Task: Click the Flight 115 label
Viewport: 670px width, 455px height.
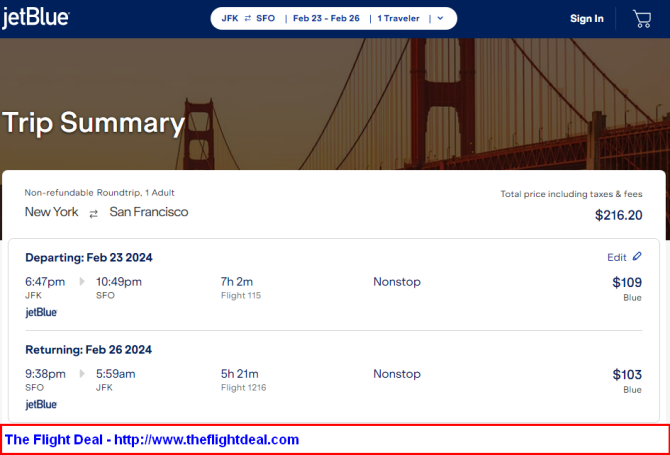Action: (241, 296)
